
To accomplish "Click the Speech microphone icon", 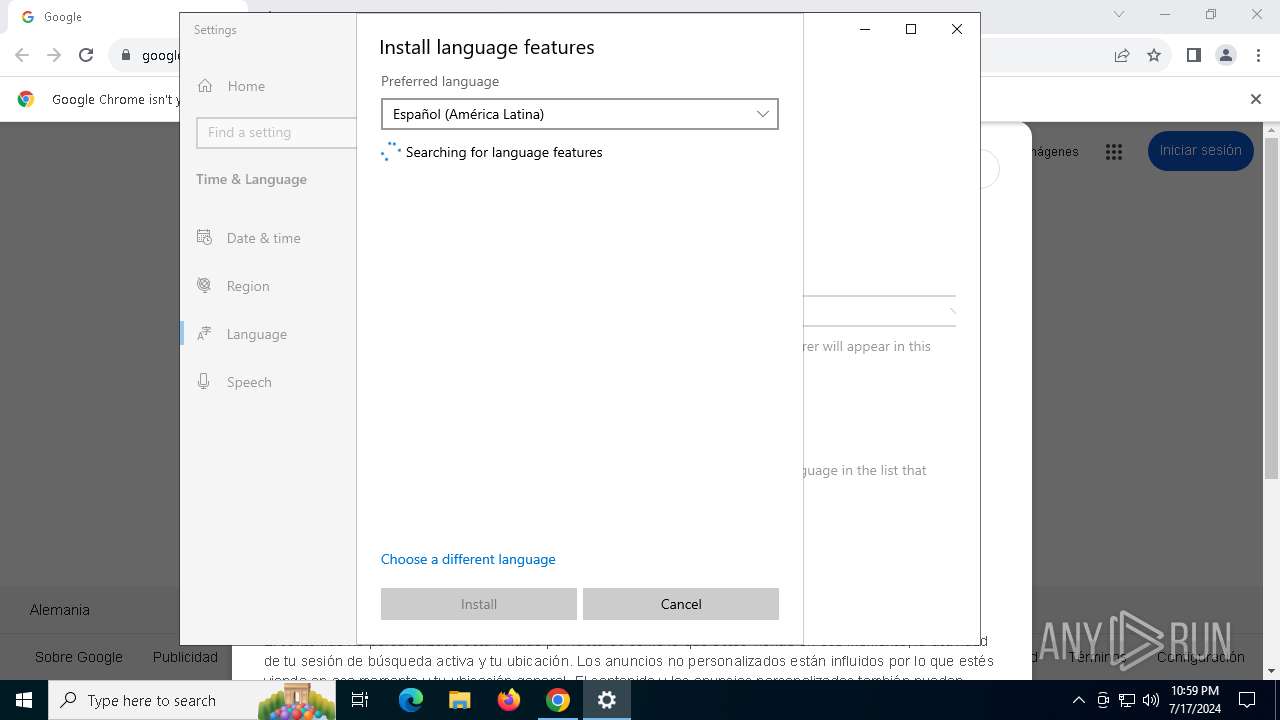I will click(x=204, y=381).
